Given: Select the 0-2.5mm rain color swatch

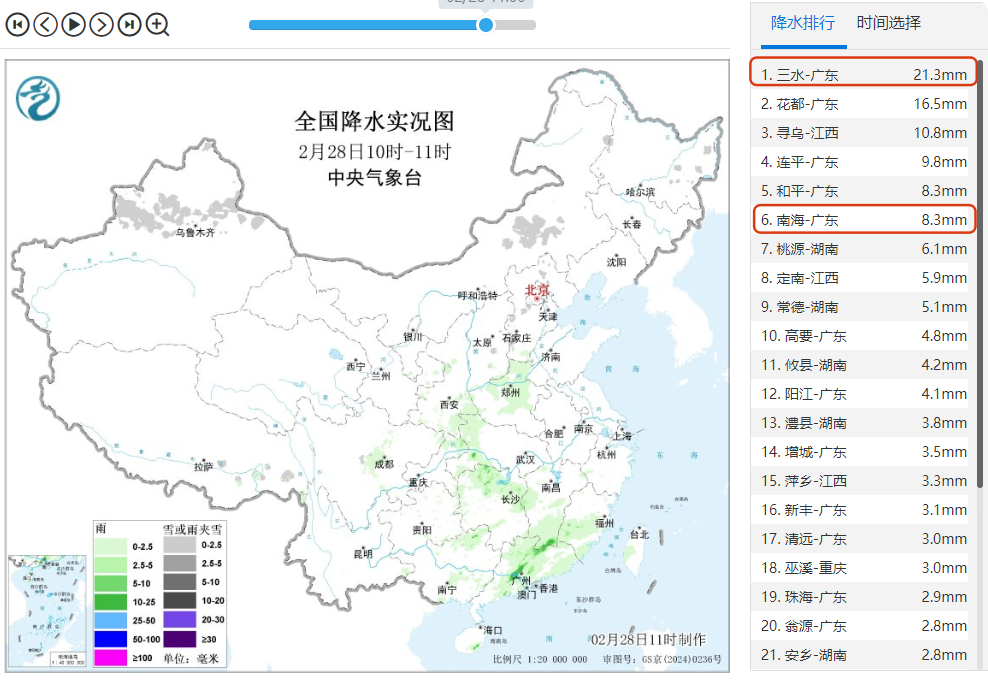Looking at the screenshot, I should [x=110, y=545].
